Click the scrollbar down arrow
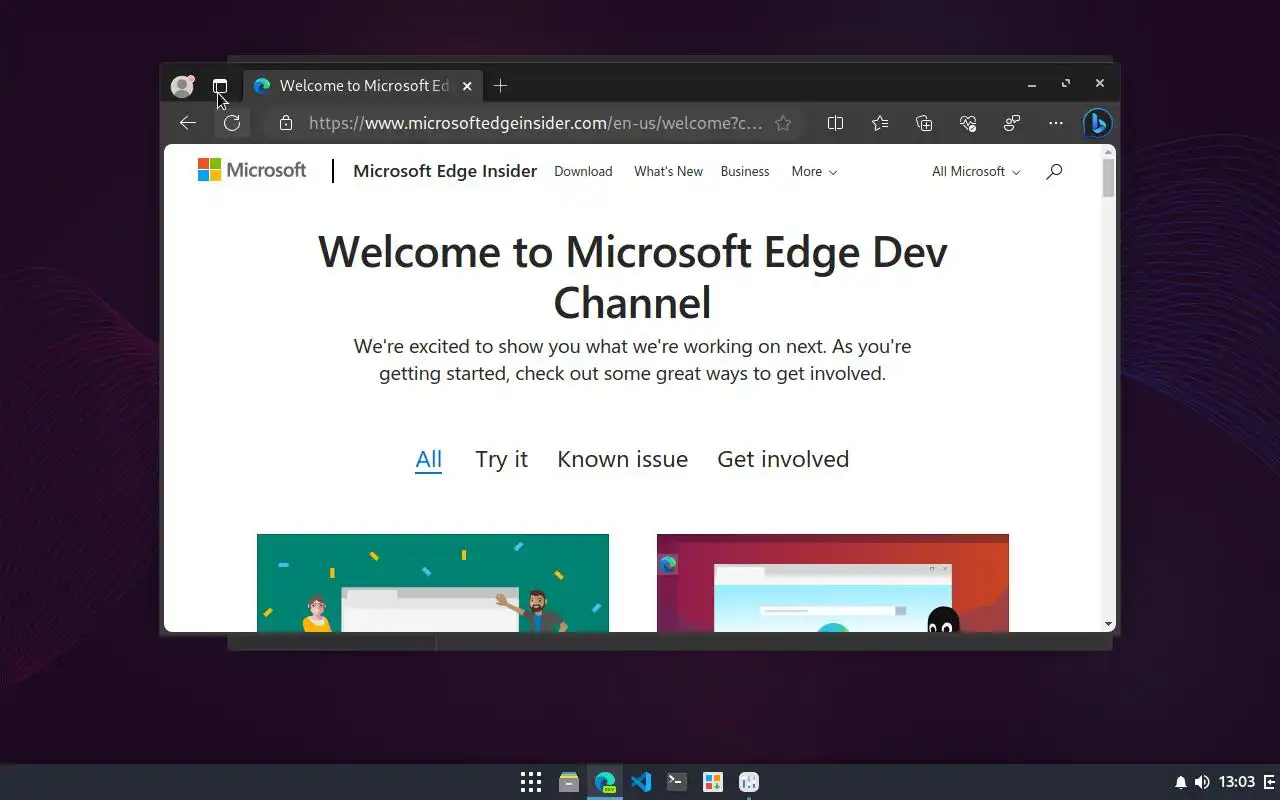 pos(1108,624)
